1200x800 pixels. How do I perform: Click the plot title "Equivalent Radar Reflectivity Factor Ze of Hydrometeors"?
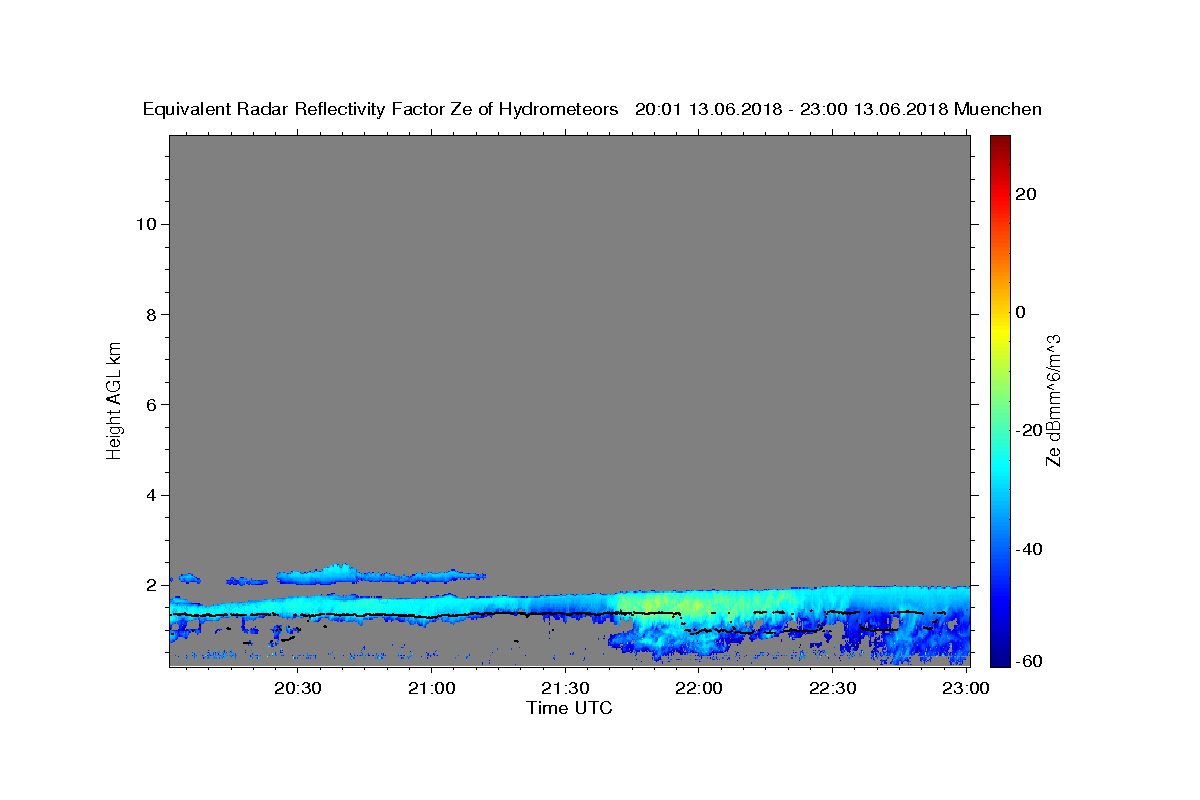point(380,110)
